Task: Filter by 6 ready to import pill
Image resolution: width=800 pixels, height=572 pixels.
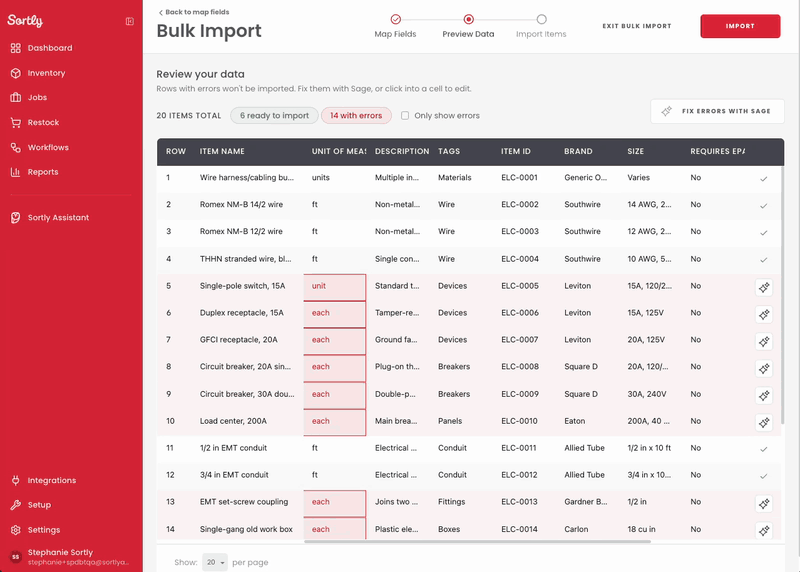Action: tap(274, 115)
